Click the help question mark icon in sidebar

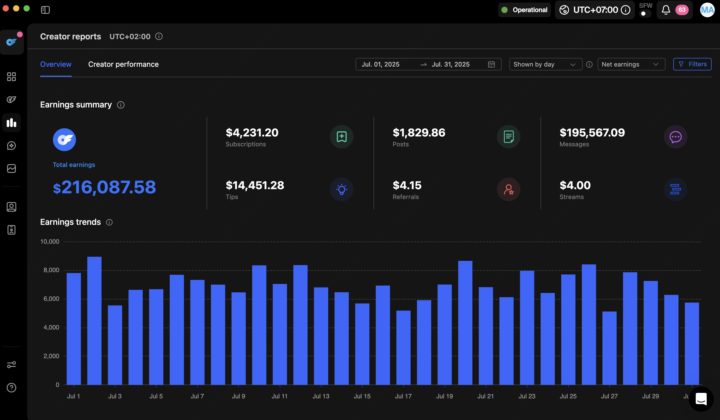[11, 387]
